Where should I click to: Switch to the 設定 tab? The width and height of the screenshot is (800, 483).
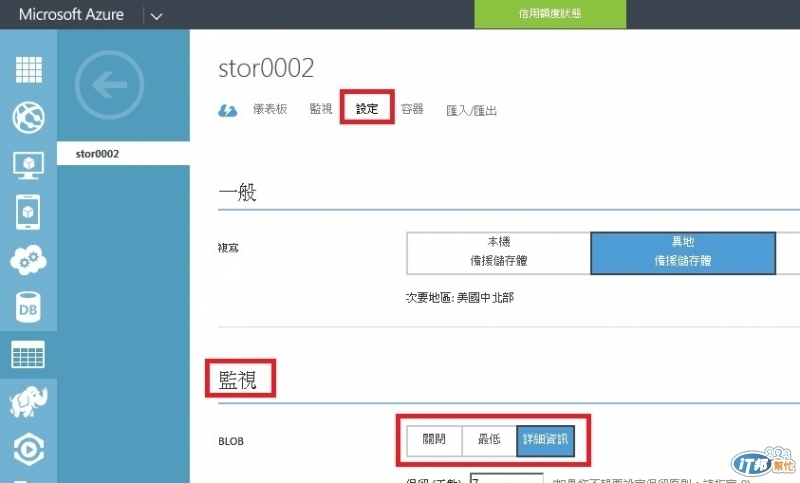point(367,109)
